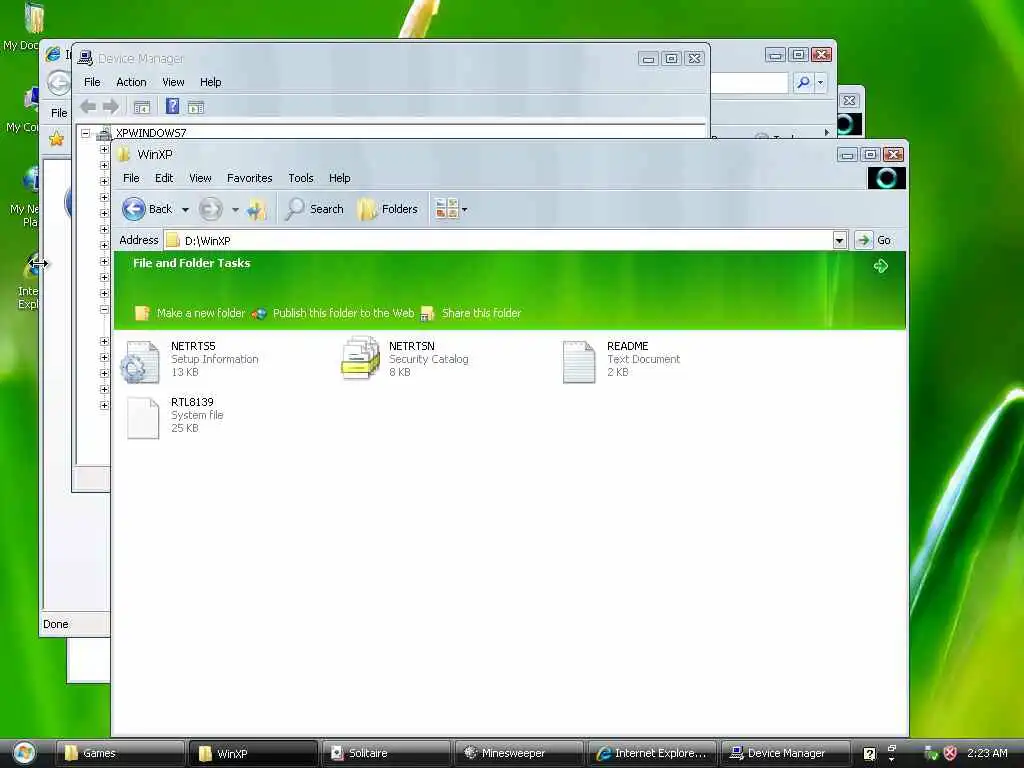This screenshot has height=768, width=1024.
Task: Open Edit menu in WinXP window
Action: point(164,178)
